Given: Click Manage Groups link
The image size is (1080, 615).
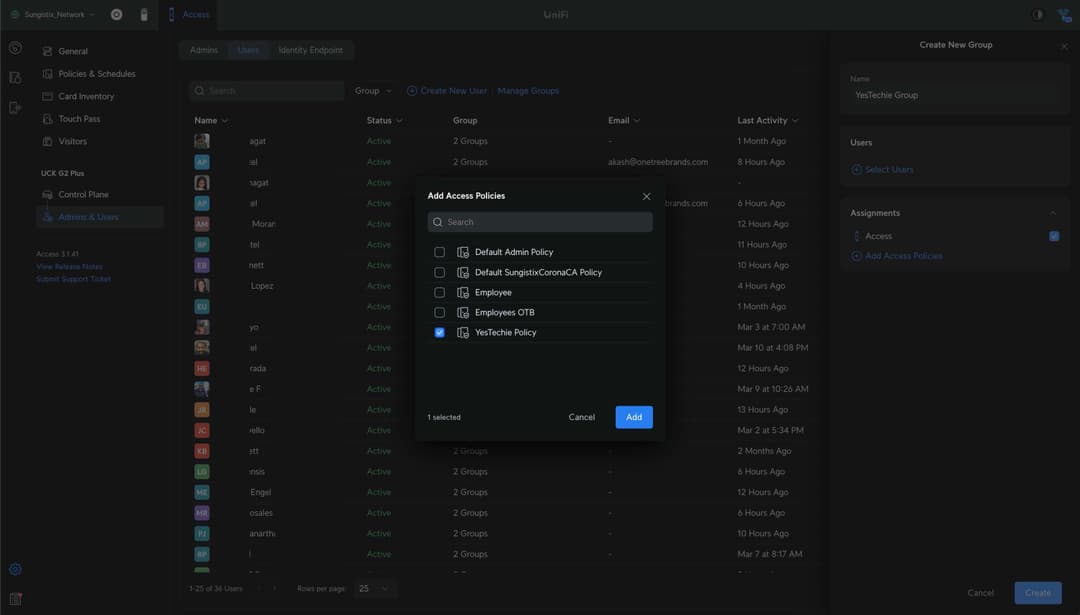Looking at the screenshot, I should pyautogui.click(x=528, y=91).
